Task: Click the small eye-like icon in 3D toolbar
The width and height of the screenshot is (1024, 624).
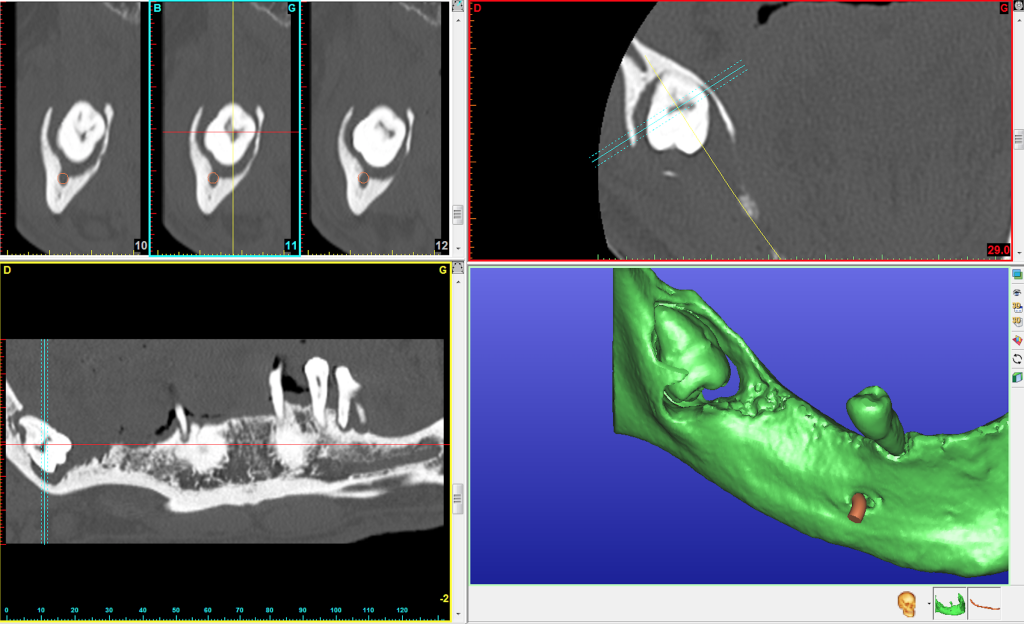Action: click(x=1017, y=291)
